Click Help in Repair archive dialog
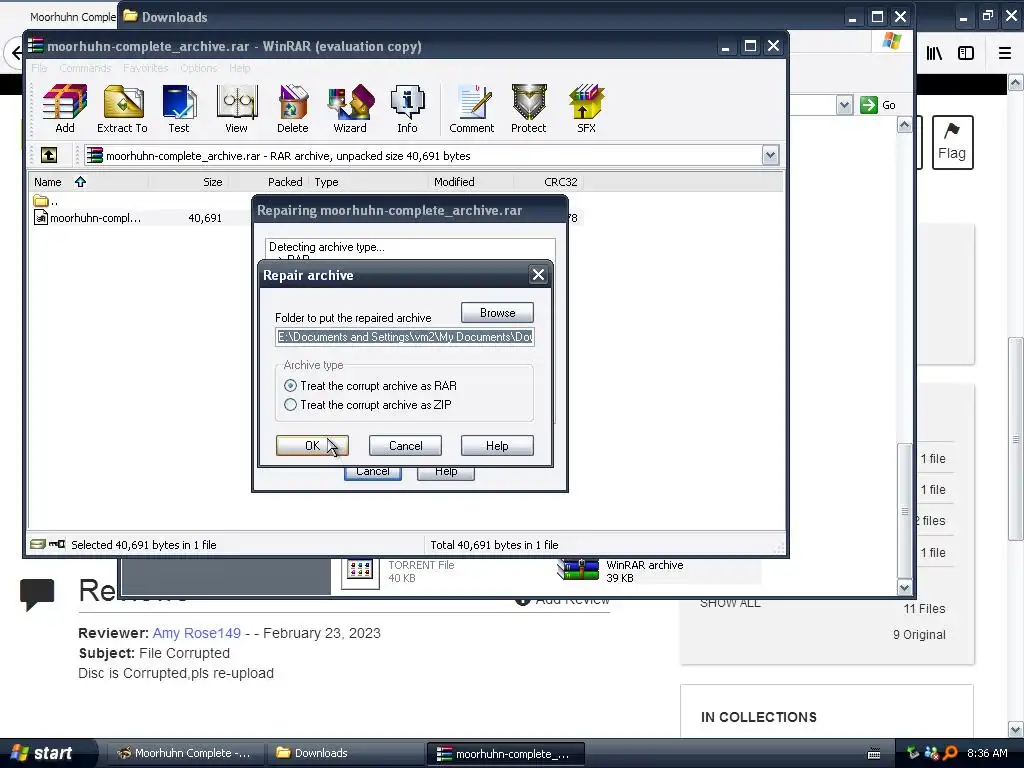The height and width of the screenshot is (768, 1024). click(x=497, y=445)
